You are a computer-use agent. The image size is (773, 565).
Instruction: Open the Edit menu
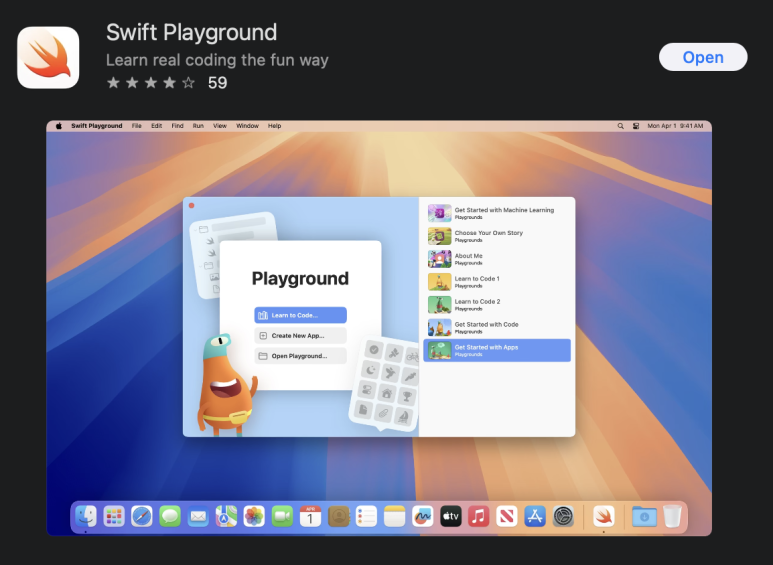pos(156,126)
